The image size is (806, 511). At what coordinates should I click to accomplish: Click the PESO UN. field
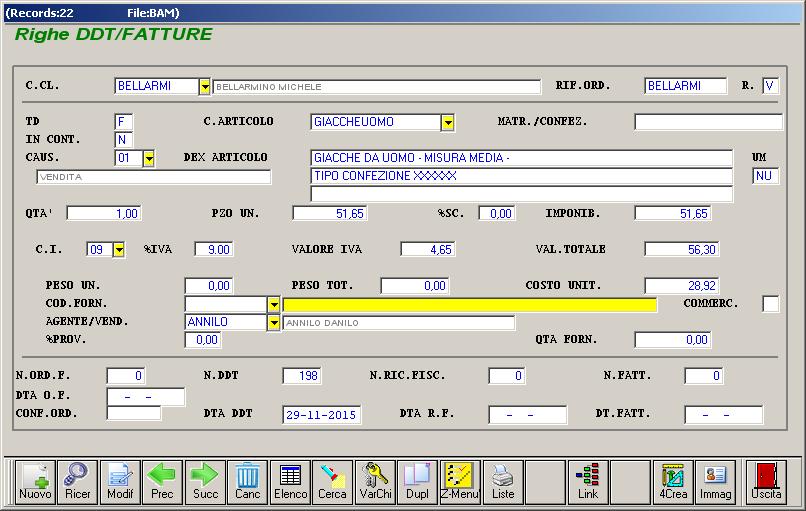pyautogui.click(x=208, y=285)
